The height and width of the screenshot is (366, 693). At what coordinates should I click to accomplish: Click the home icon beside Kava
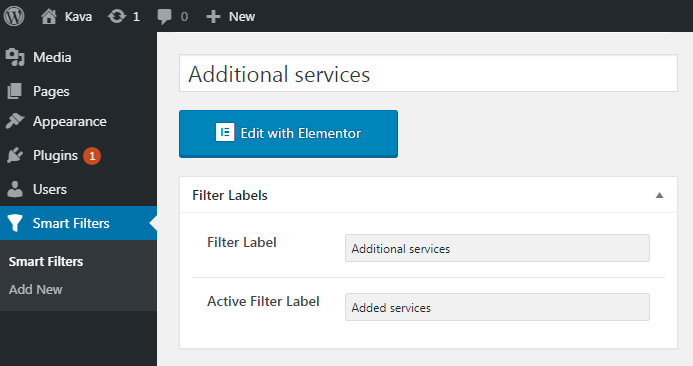click(49, 17)
